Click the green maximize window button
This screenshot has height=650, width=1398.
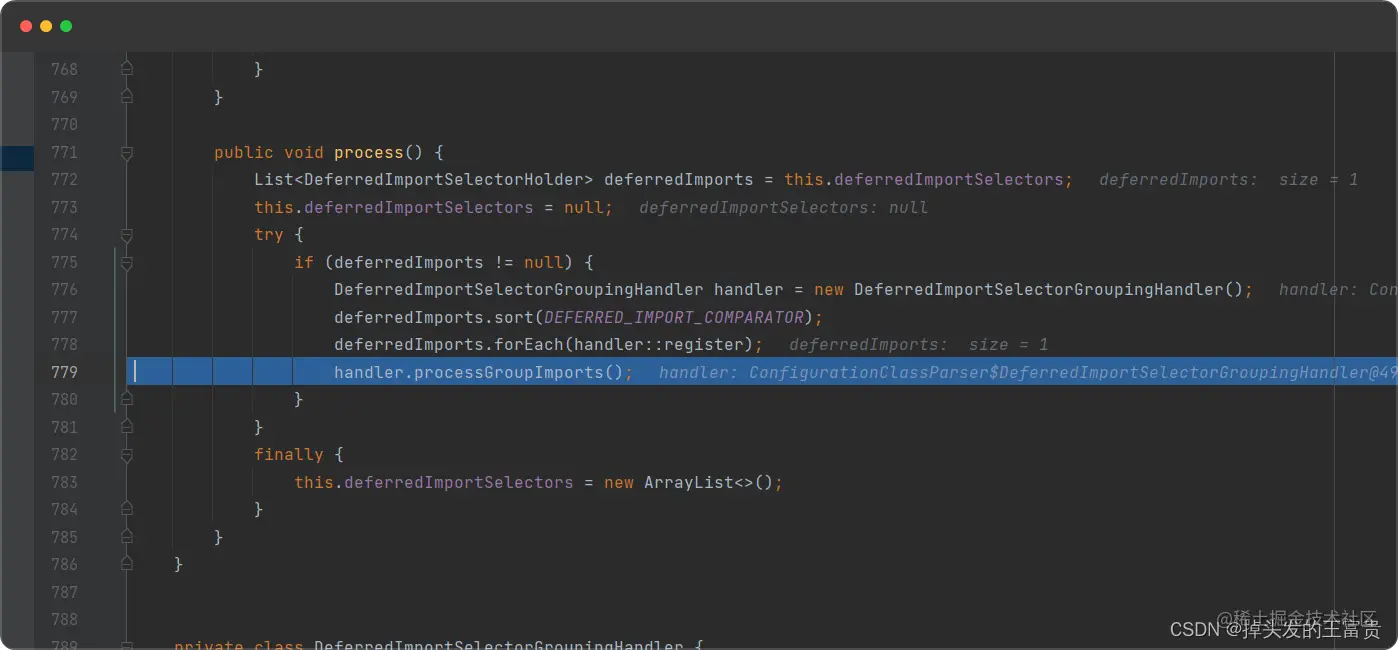click(66, 26)
